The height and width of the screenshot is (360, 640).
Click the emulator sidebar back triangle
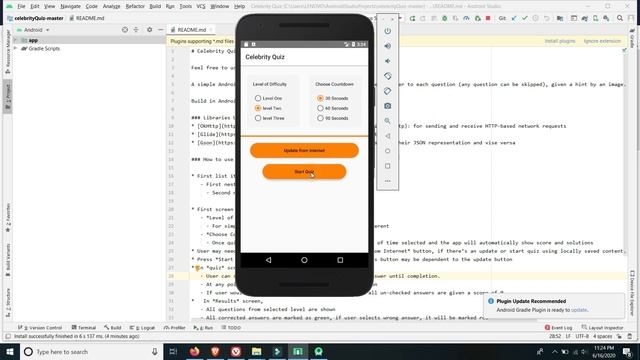coord(387,136)
